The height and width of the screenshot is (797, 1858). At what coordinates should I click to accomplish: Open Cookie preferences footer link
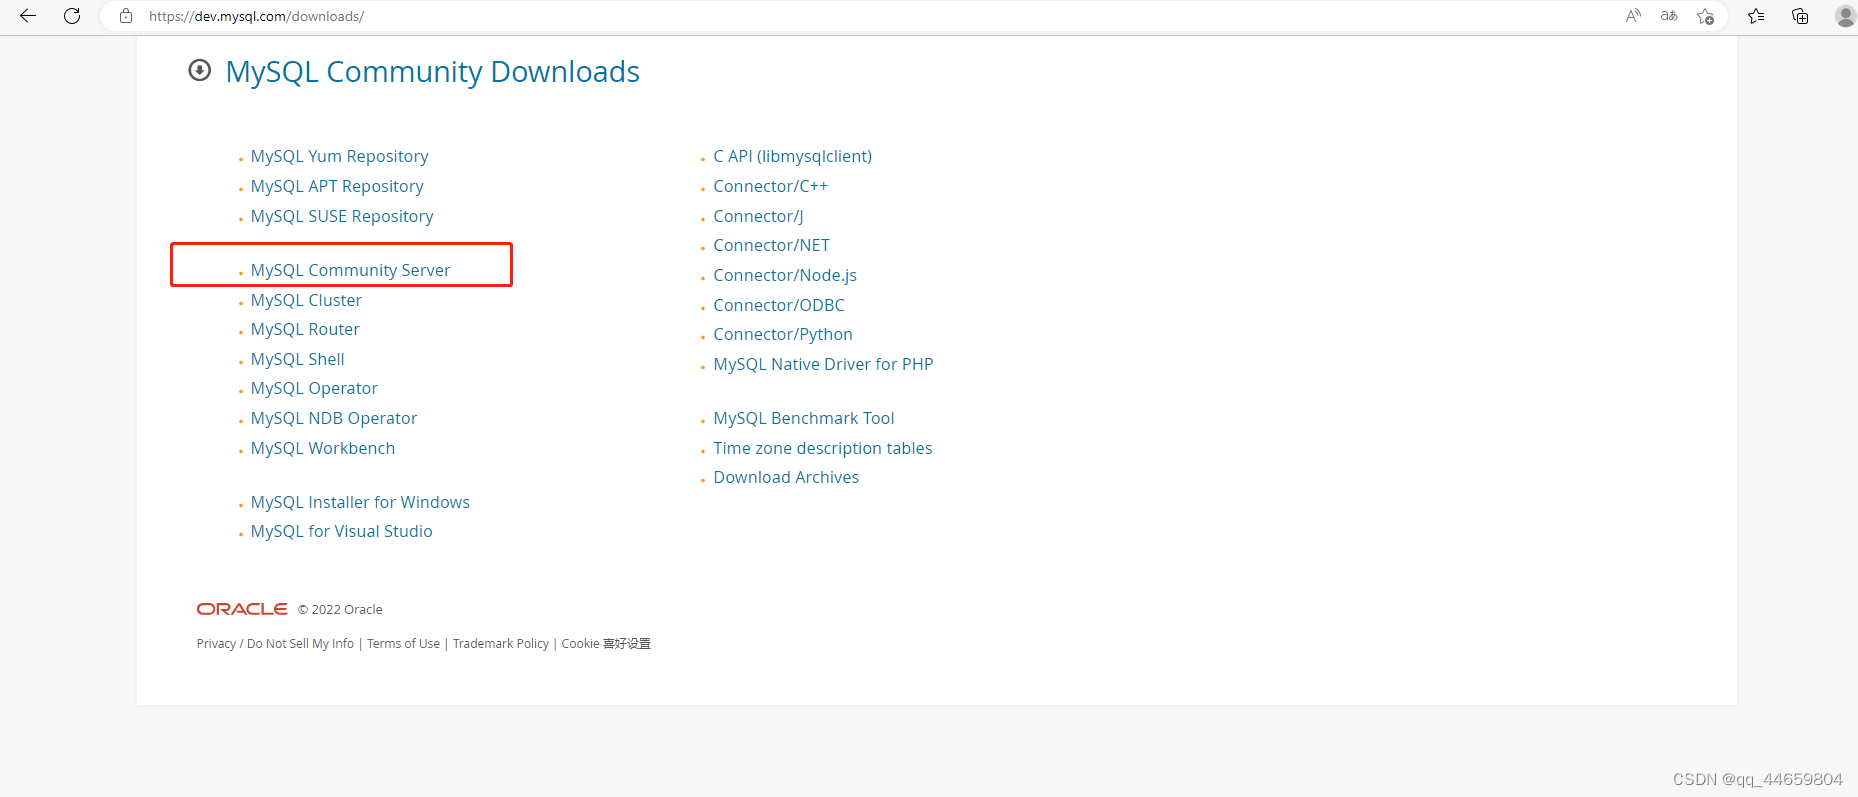[x=606, y=644]
